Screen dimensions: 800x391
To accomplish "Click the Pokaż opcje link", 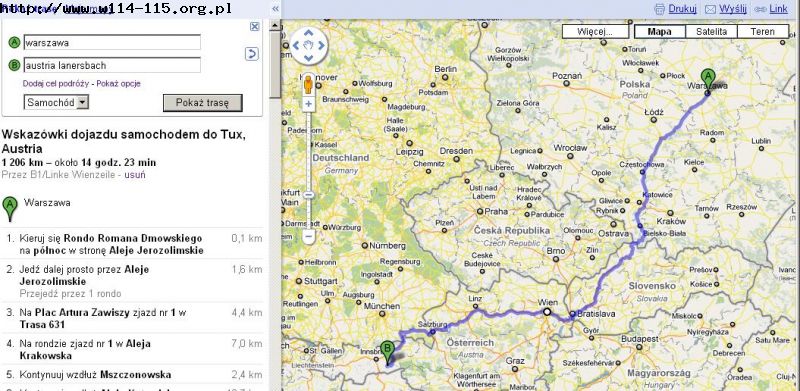I will coord(118,83).
